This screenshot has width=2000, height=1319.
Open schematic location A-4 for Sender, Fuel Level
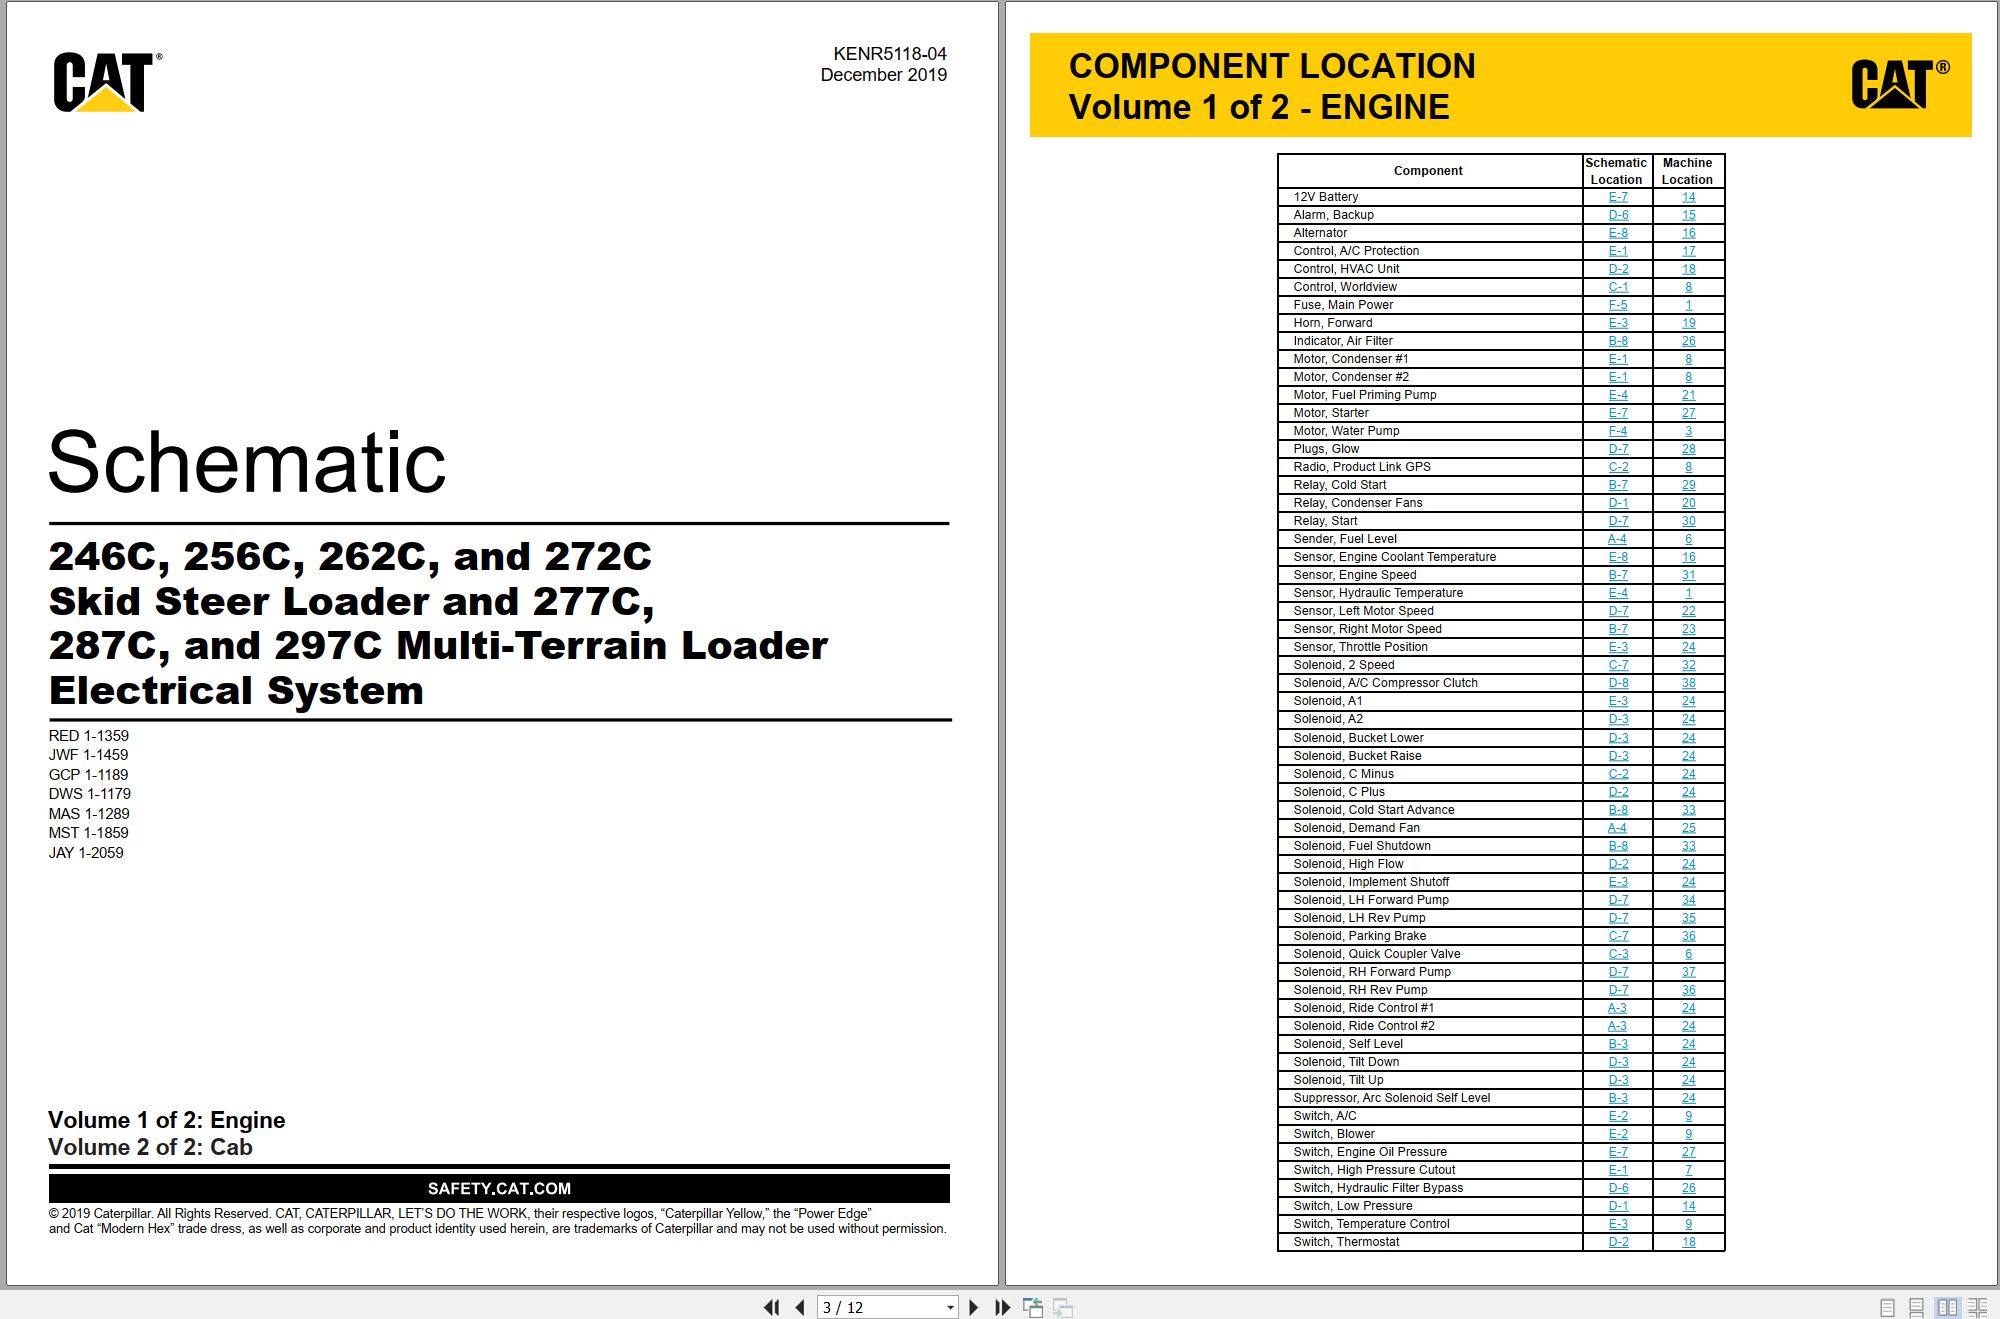pyautogui.click(x=1617, y=539)
